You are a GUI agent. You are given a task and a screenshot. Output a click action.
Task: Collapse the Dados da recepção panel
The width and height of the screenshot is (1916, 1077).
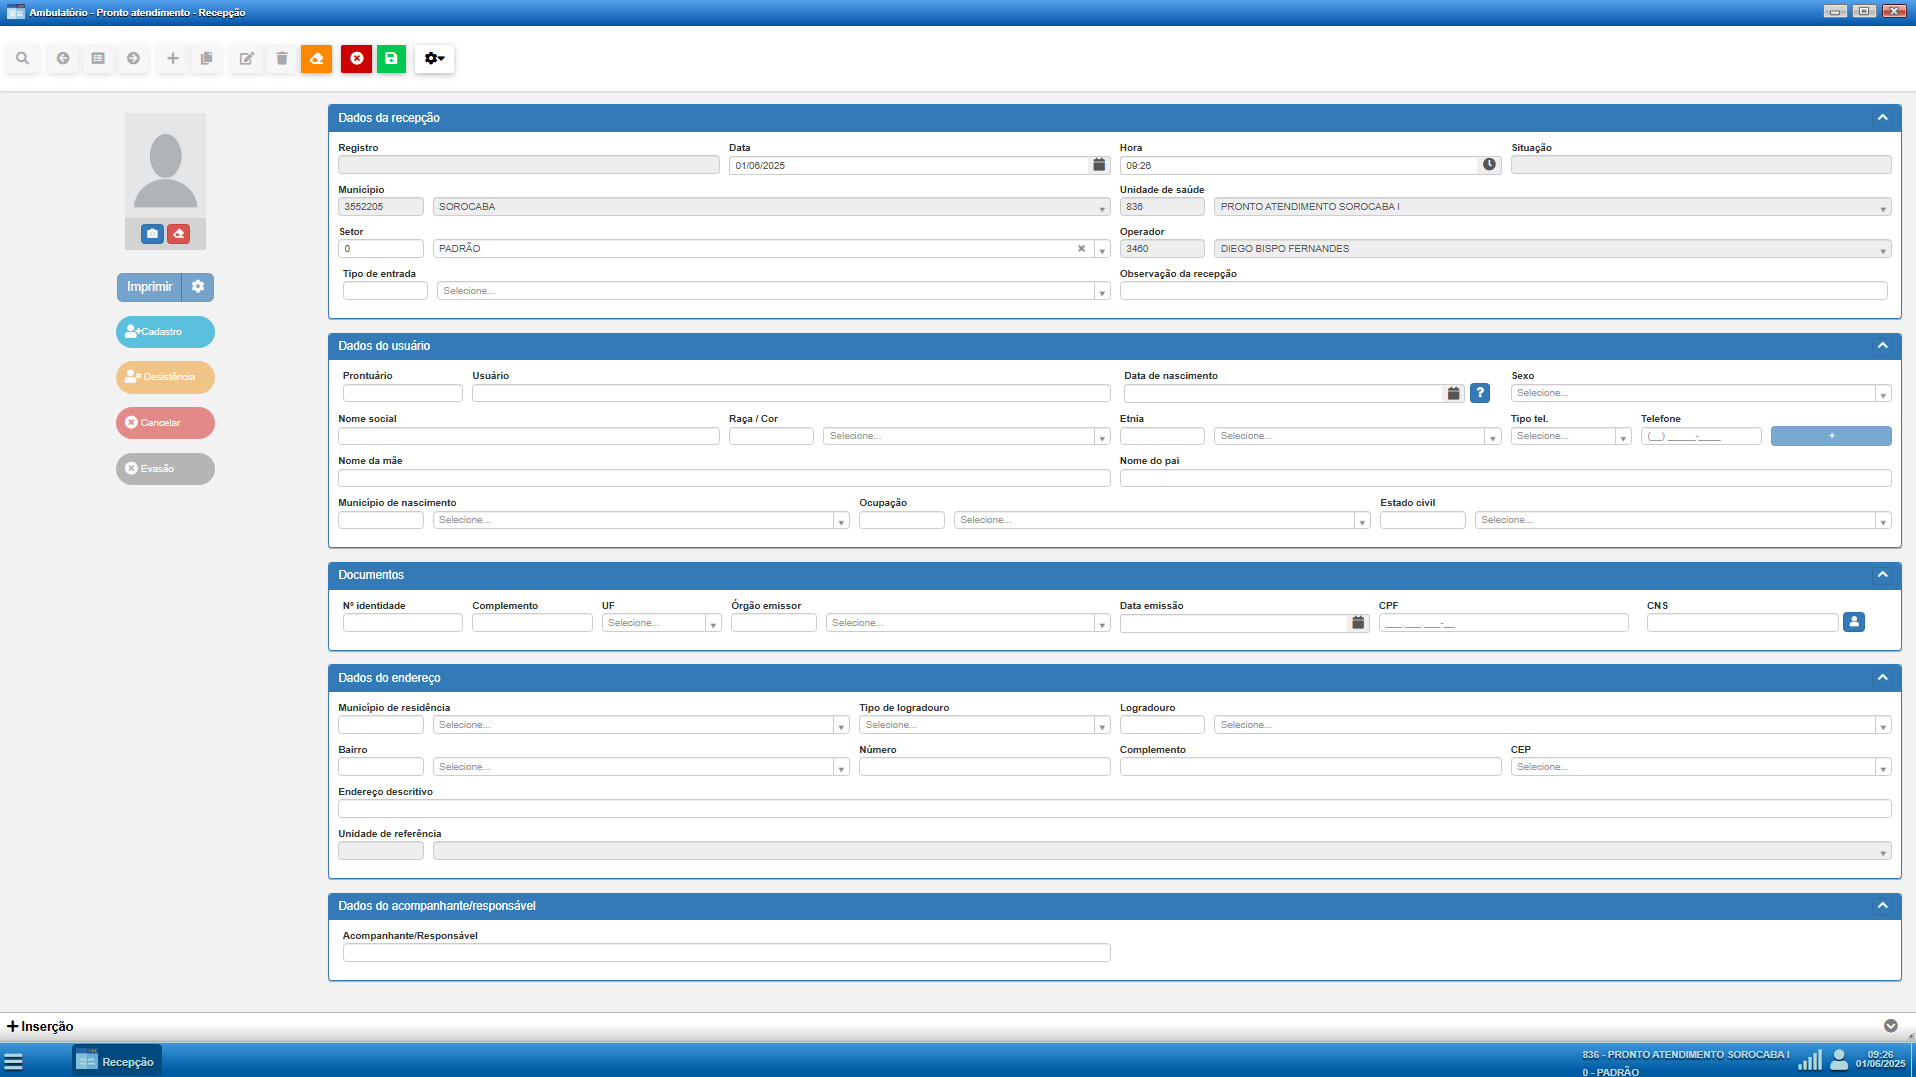(x=1882, y=118)
